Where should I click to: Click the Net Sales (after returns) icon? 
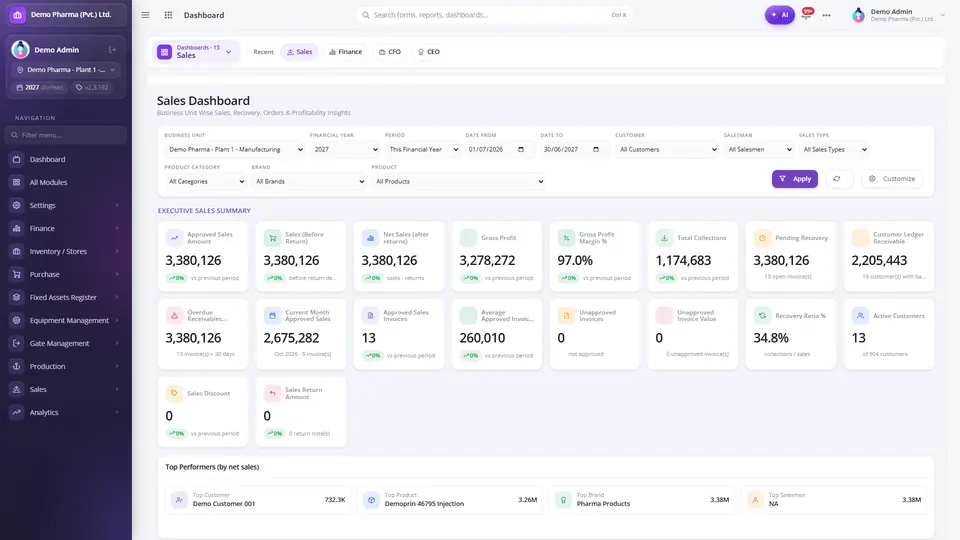tap(370, 238)
